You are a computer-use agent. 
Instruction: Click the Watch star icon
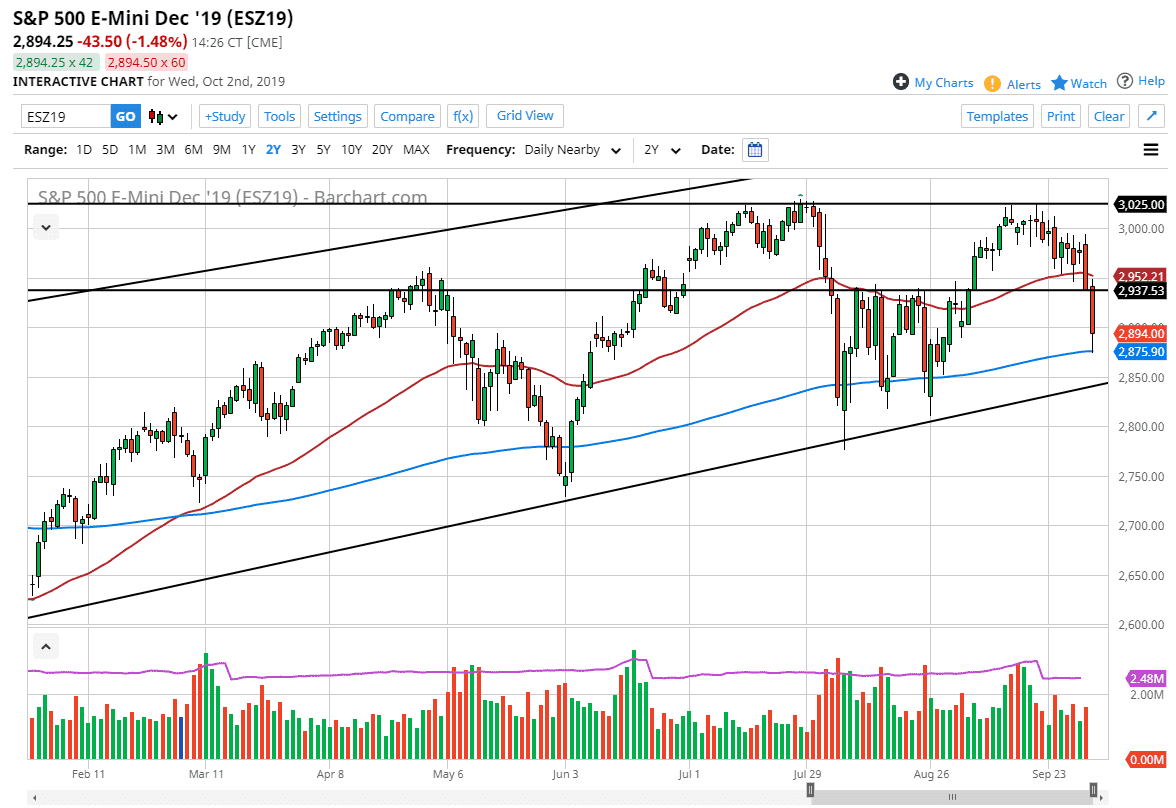click(1057, 83)
